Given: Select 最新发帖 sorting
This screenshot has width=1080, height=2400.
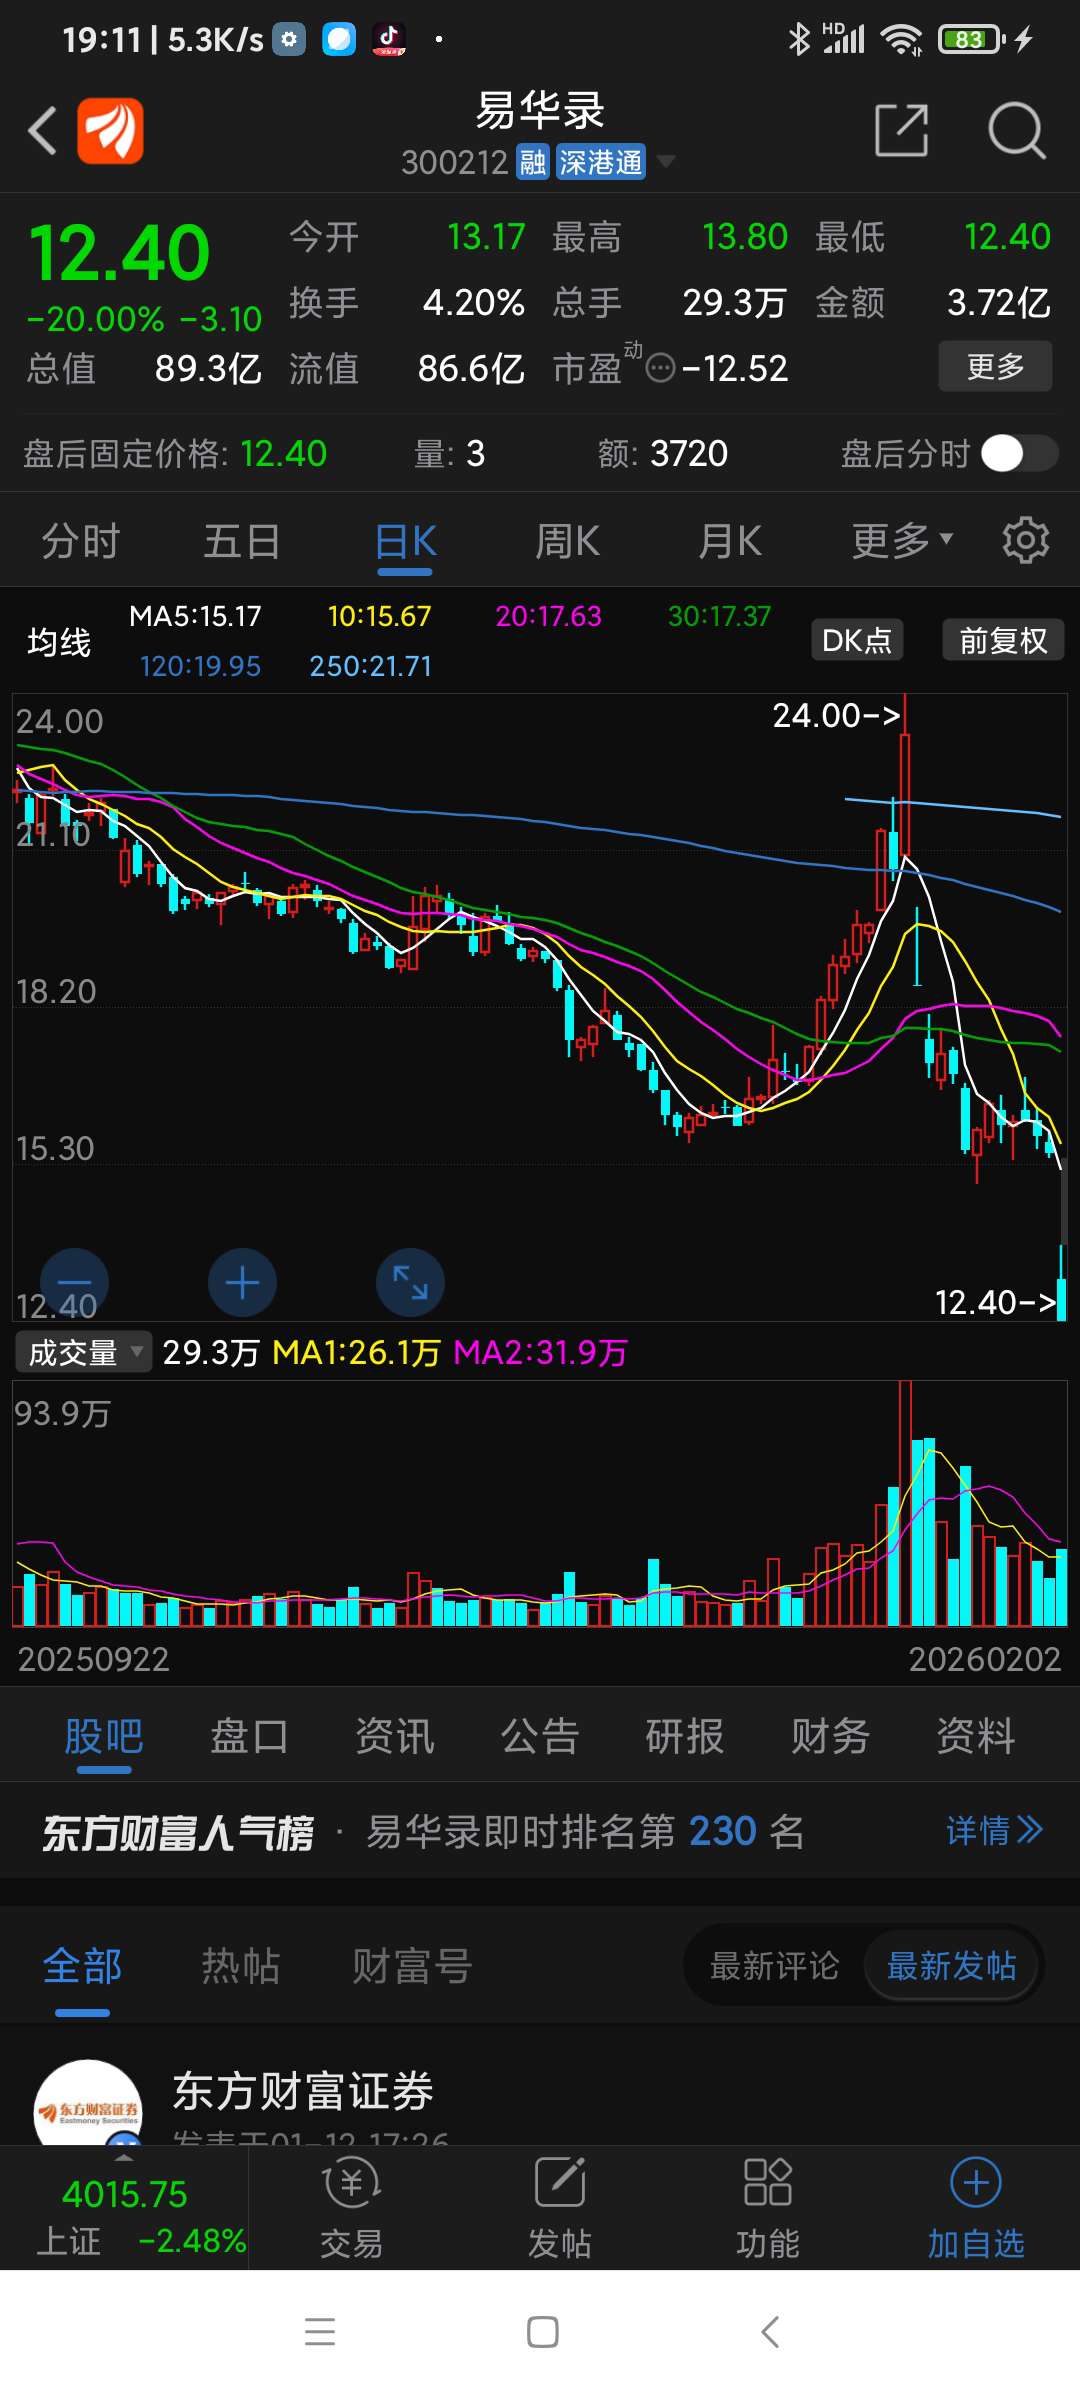Looking at the screenshot, I should (951, 1966).
